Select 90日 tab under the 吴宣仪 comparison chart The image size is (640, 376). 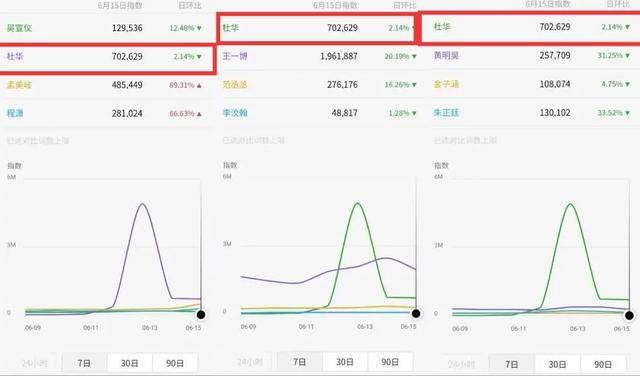(x=175, y=363)
